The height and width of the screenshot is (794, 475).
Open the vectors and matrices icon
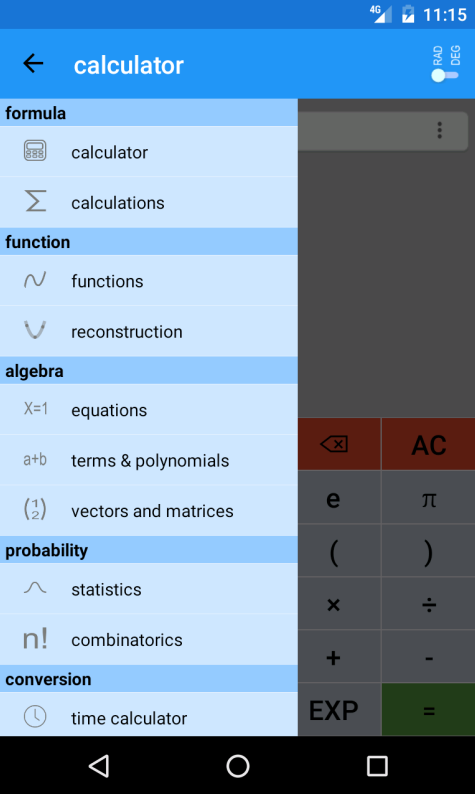[35, 509]
